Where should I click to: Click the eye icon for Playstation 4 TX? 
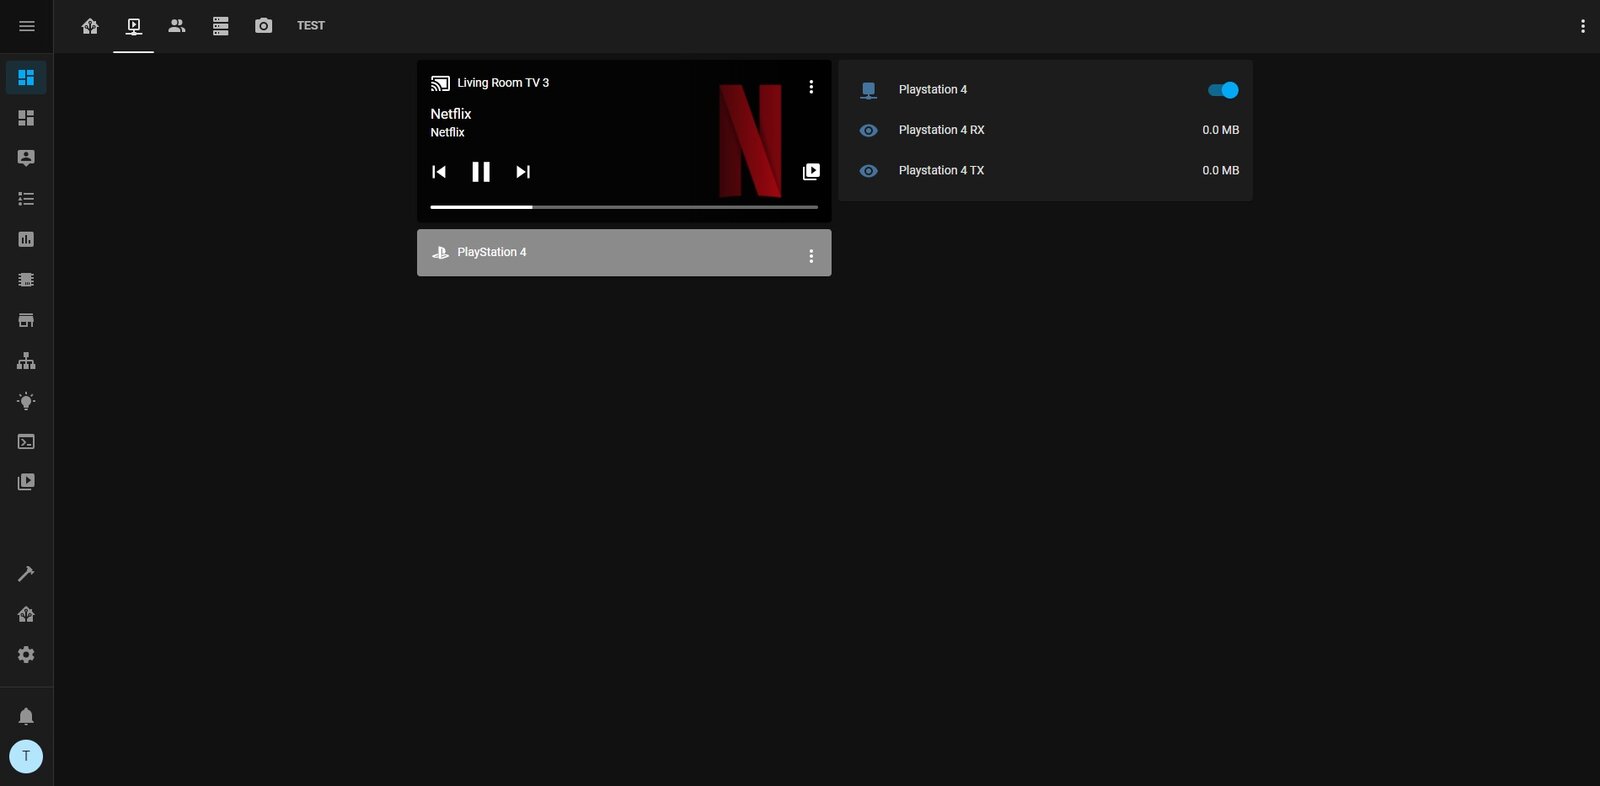pyautogui.click(x=869, y=171)
